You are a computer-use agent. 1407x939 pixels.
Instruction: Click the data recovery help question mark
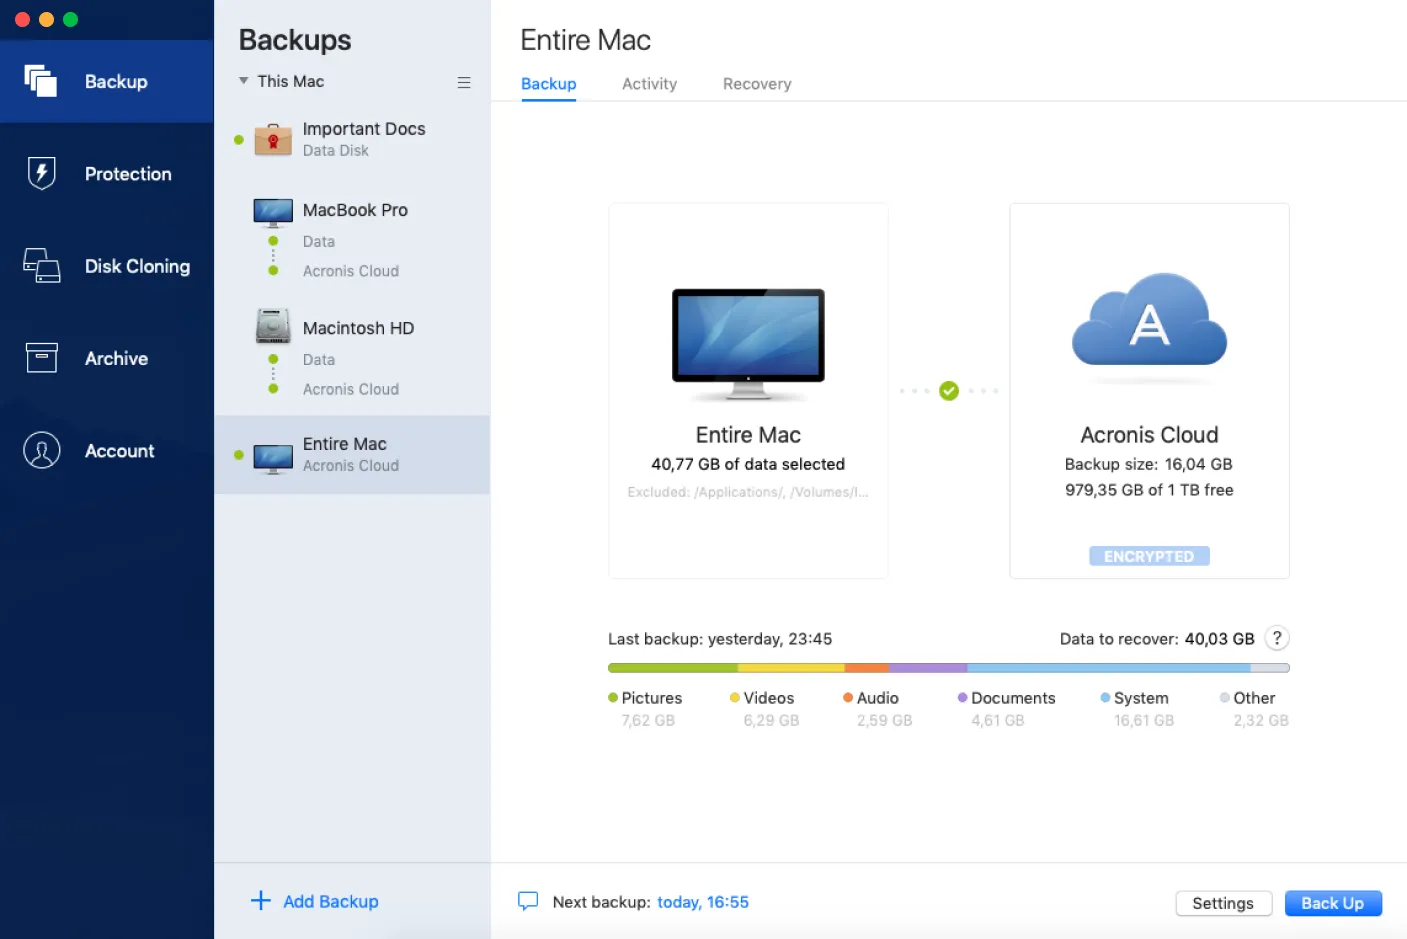pyautogui.click(x=1276, y=638)
